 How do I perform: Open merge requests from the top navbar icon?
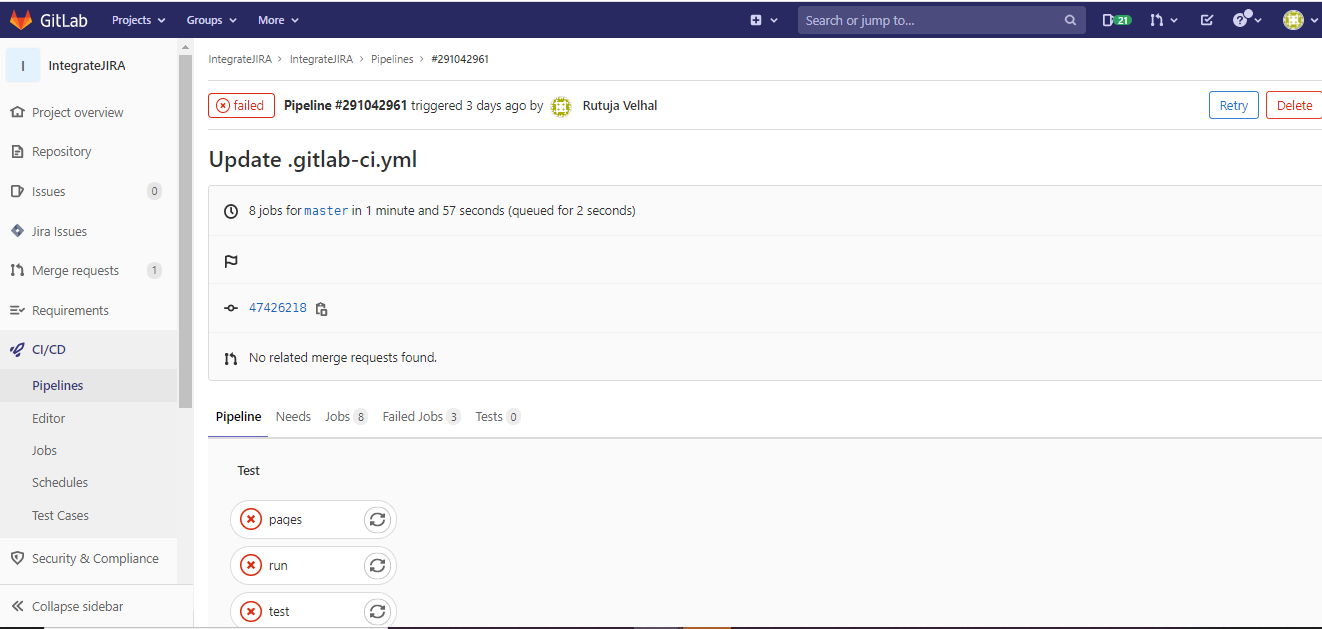1159,19
